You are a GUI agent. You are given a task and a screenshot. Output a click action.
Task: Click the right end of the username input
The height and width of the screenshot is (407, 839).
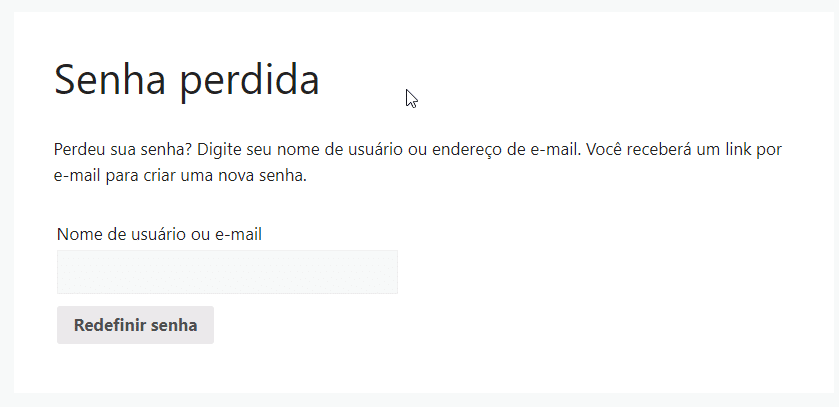coord(390,272)
